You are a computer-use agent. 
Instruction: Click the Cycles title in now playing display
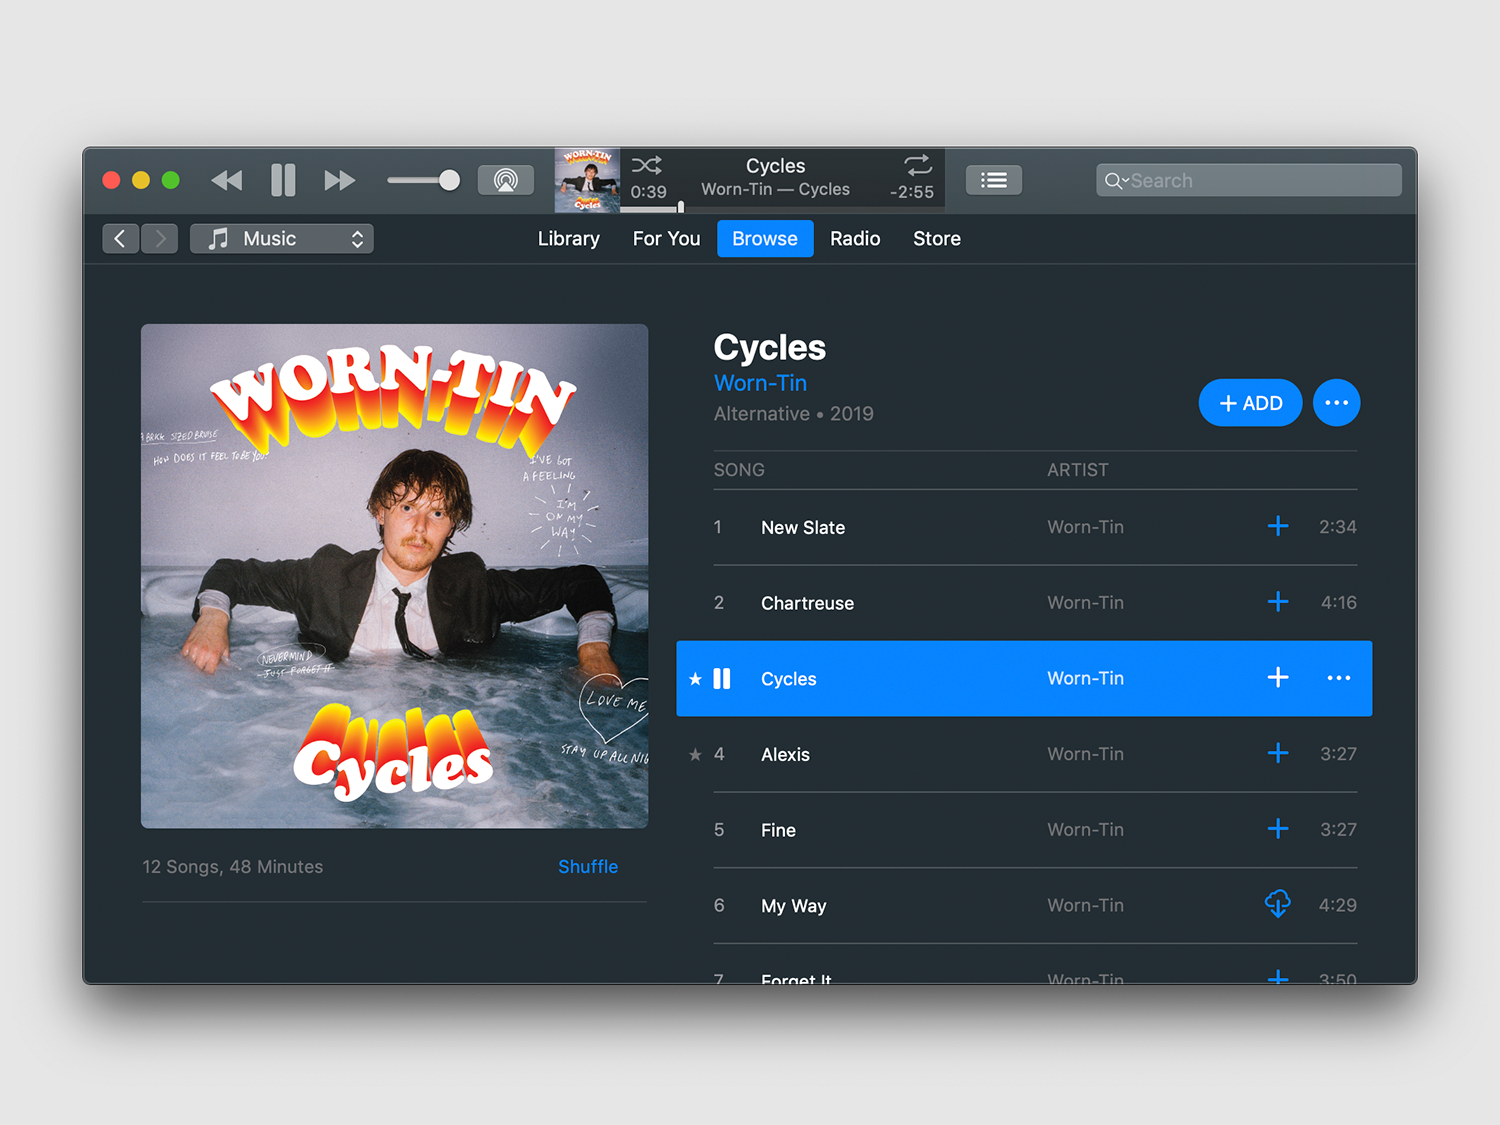pos(775,166)
